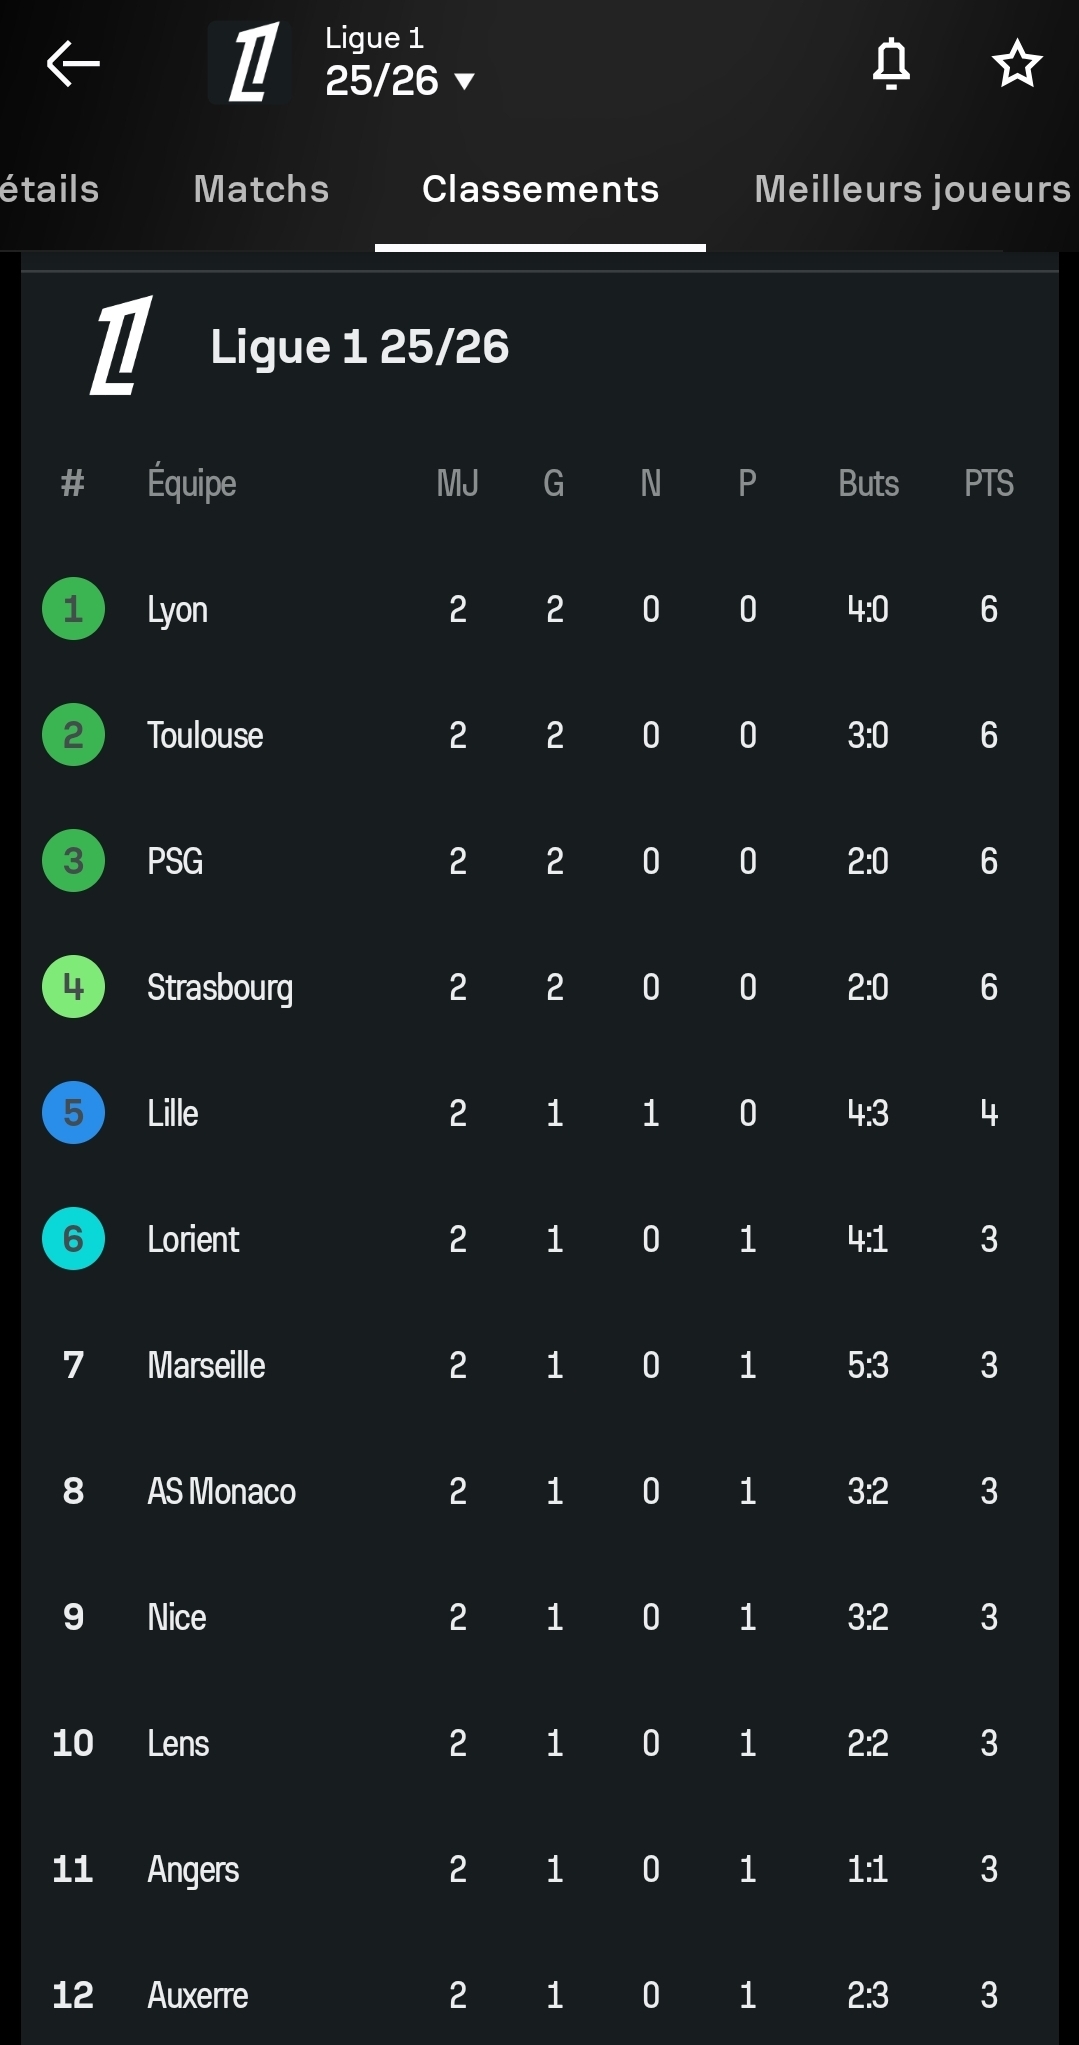1079x2045 pixels.
Task: Sort by PTS column header
Action: pyautogui.click(x=988, y=484)
